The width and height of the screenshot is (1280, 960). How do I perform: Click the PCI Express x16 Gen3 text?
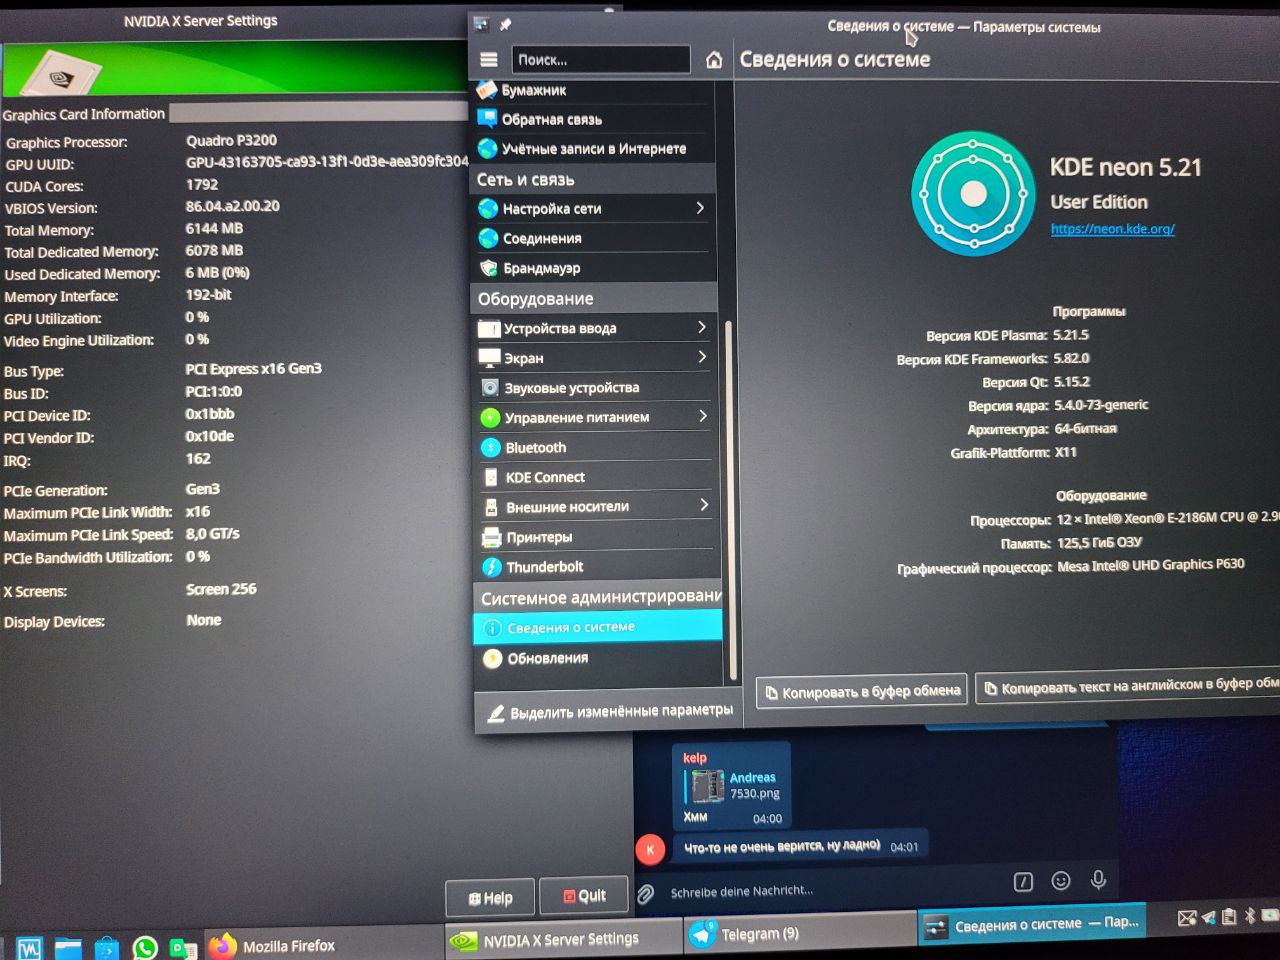coord(253,368)
